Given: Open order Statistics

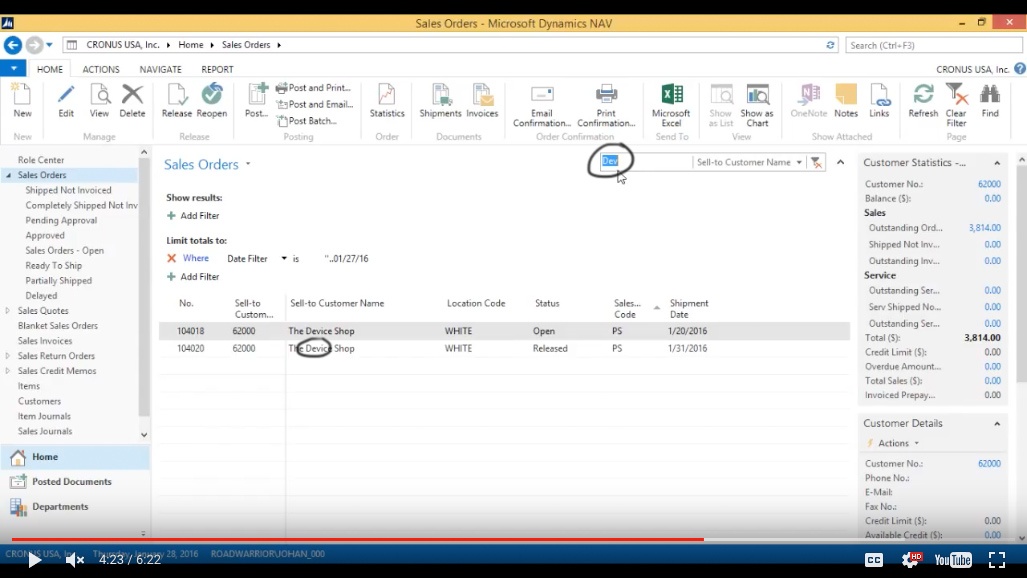Looking at the screenshot, I should (387, 101).
